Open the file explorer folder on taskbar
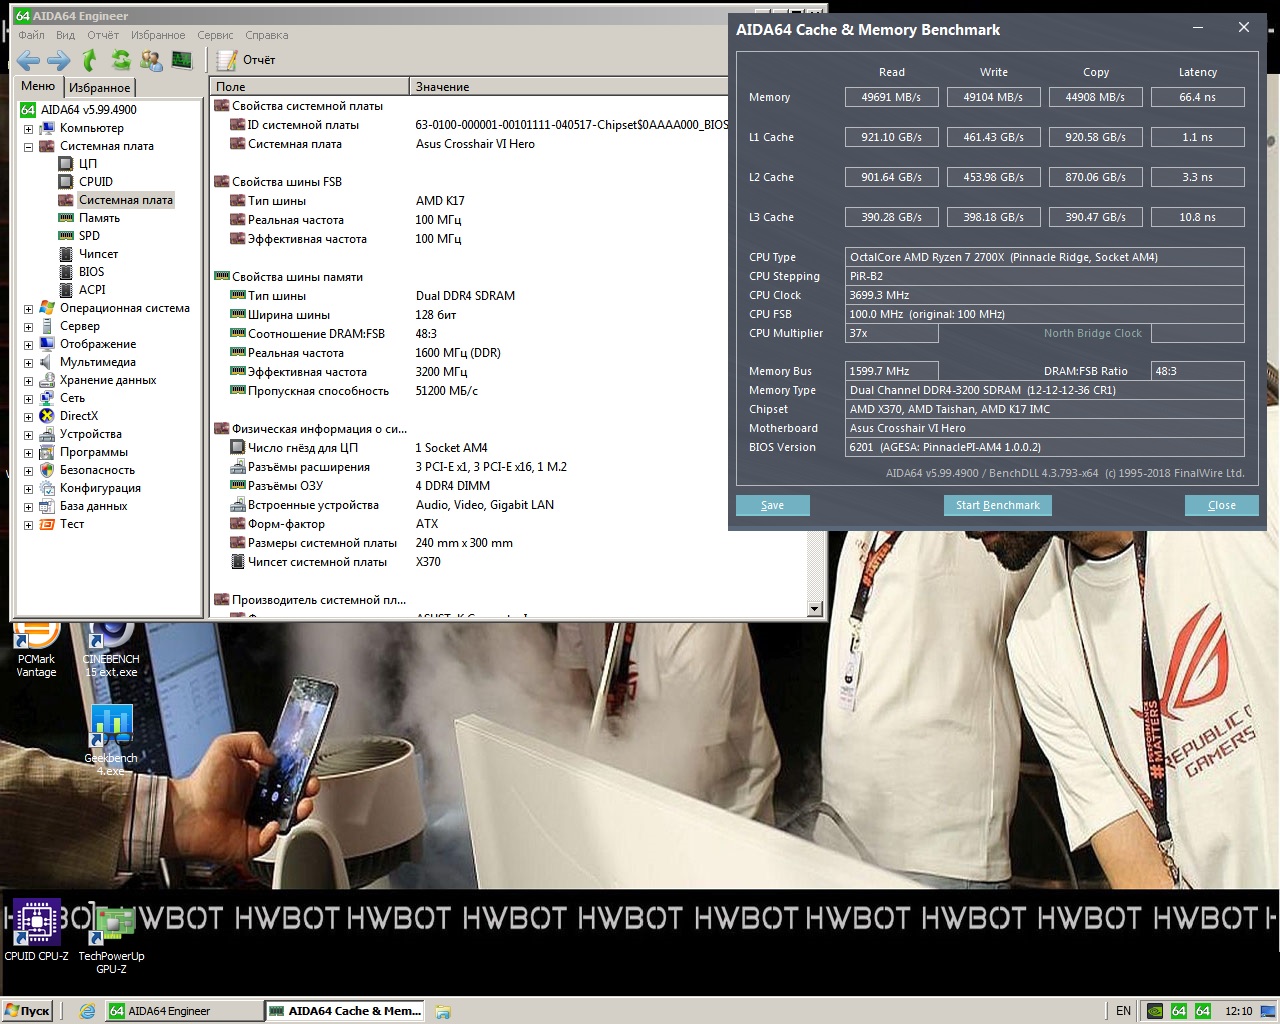This screenshot has width=1280, height=1024. click(x=443, y=1011)
